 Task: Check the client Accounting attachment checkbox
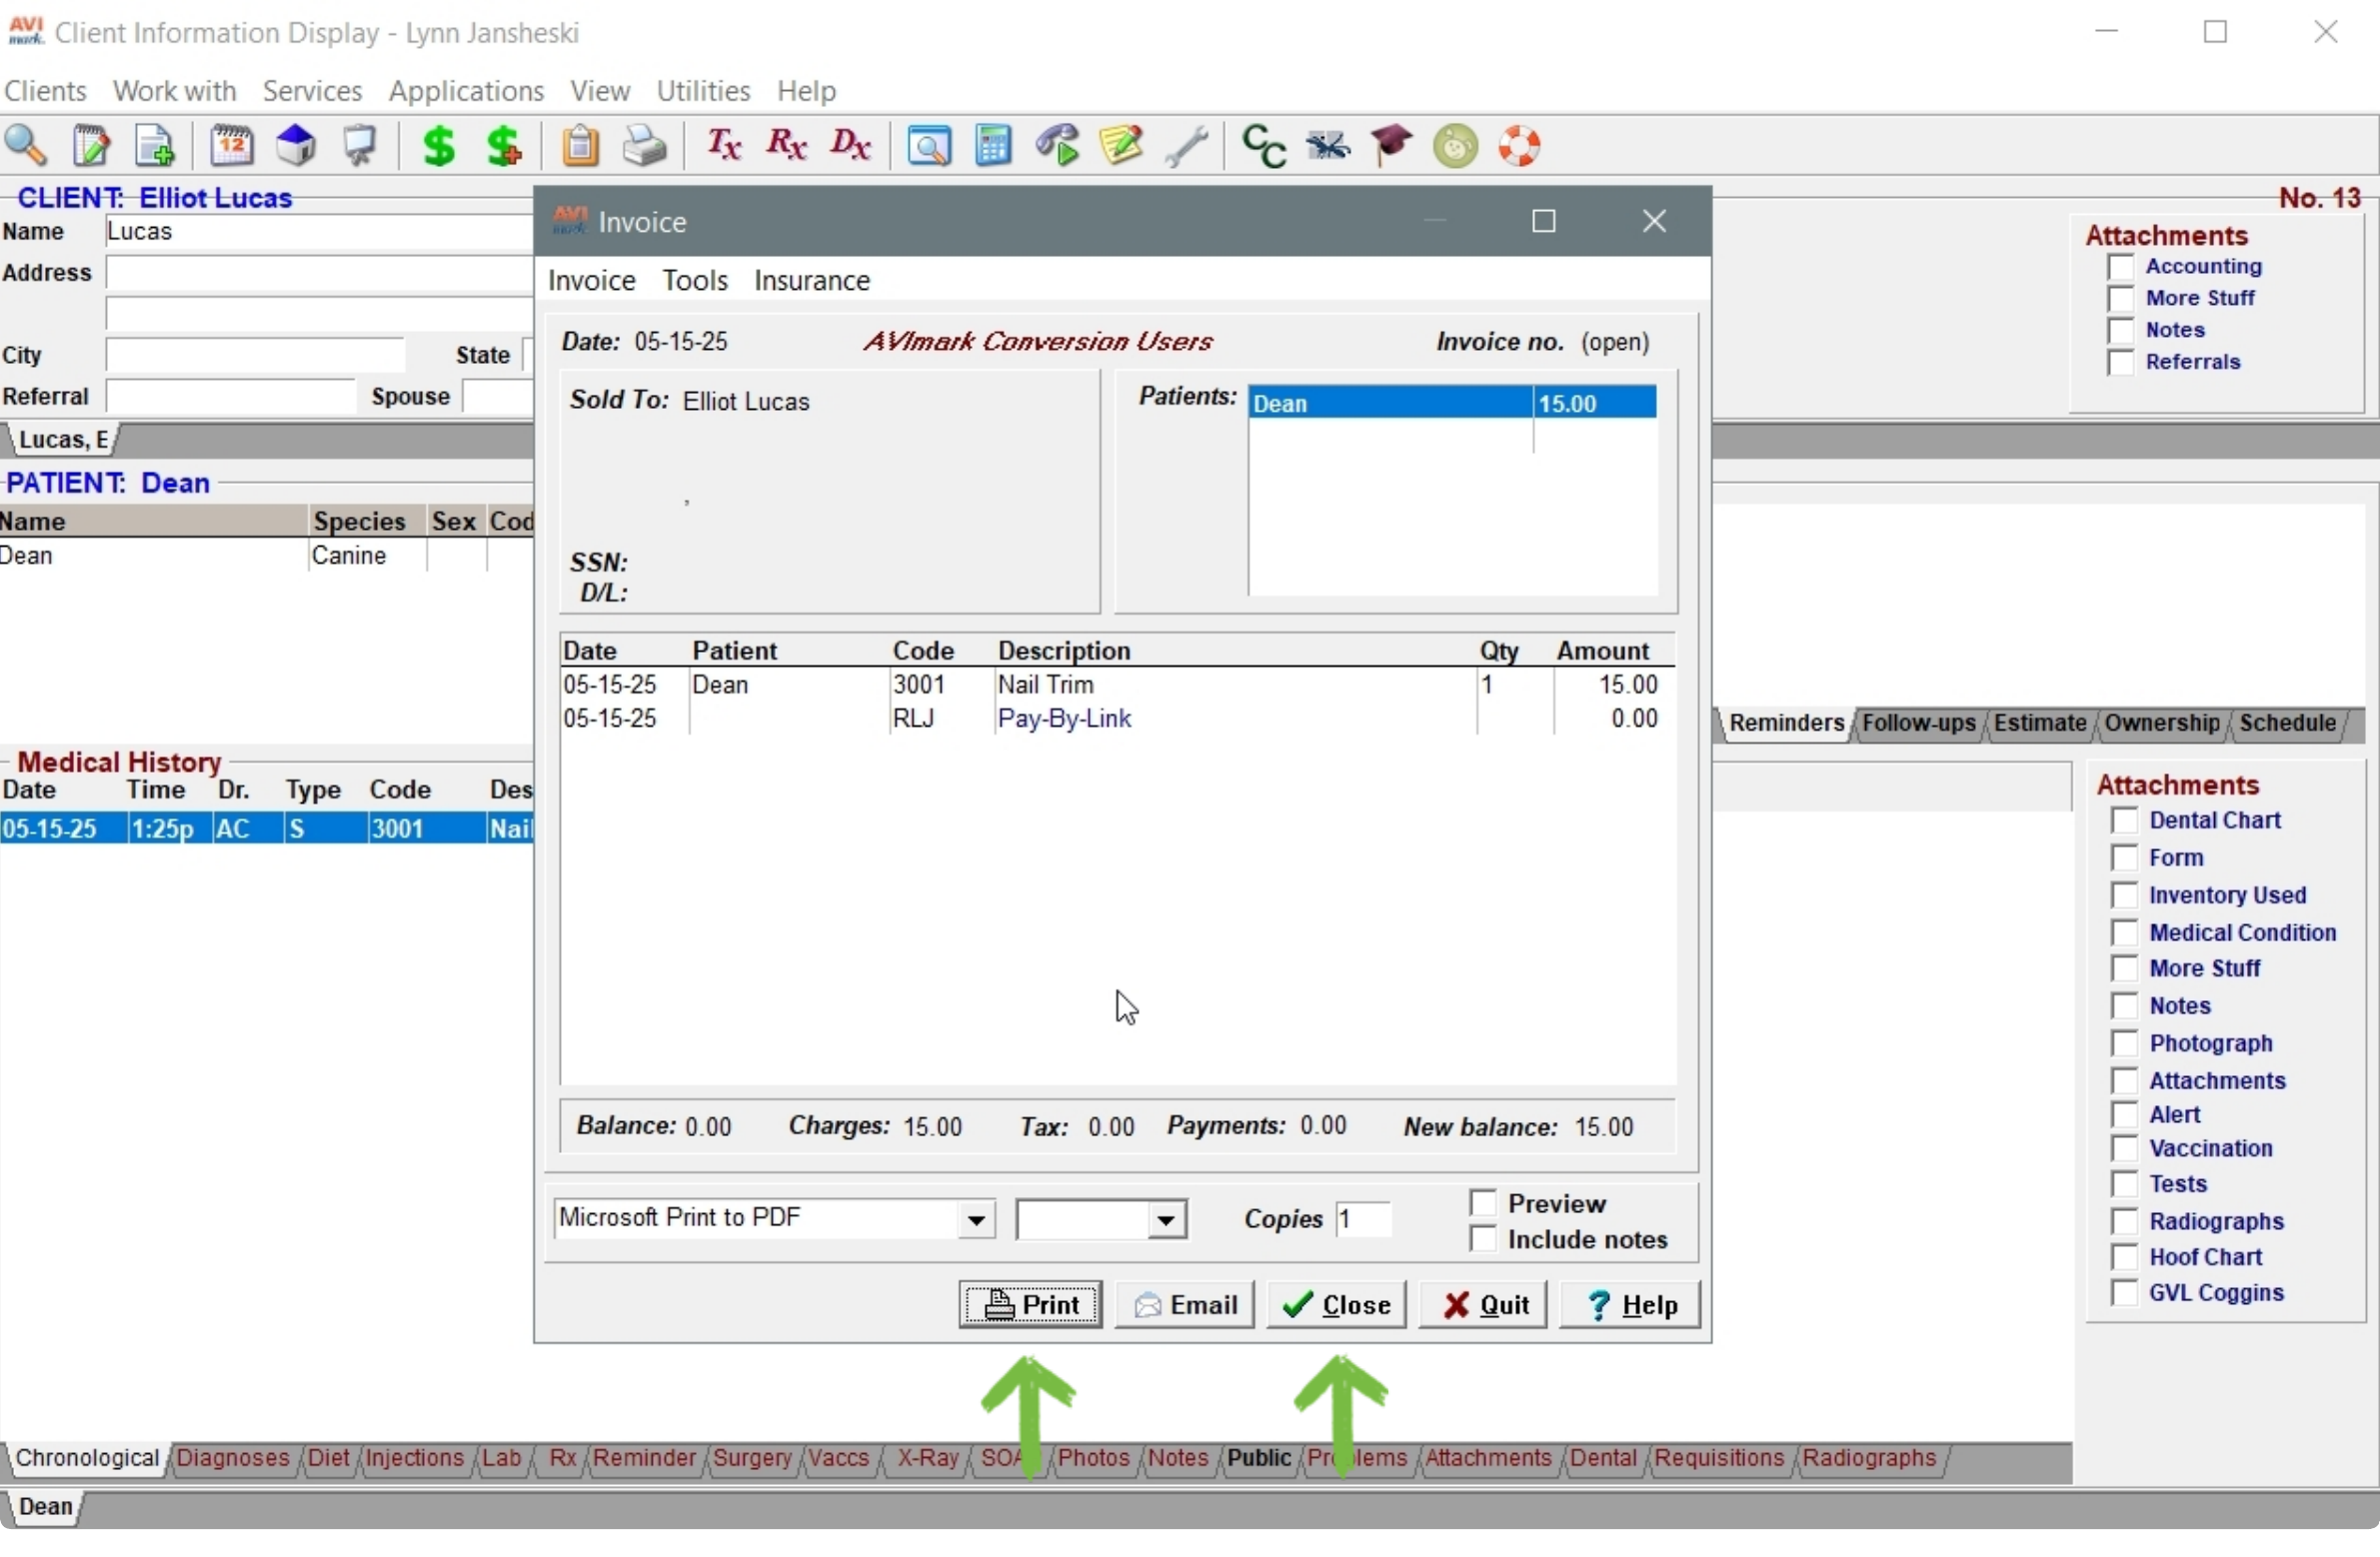[2120, 267]
